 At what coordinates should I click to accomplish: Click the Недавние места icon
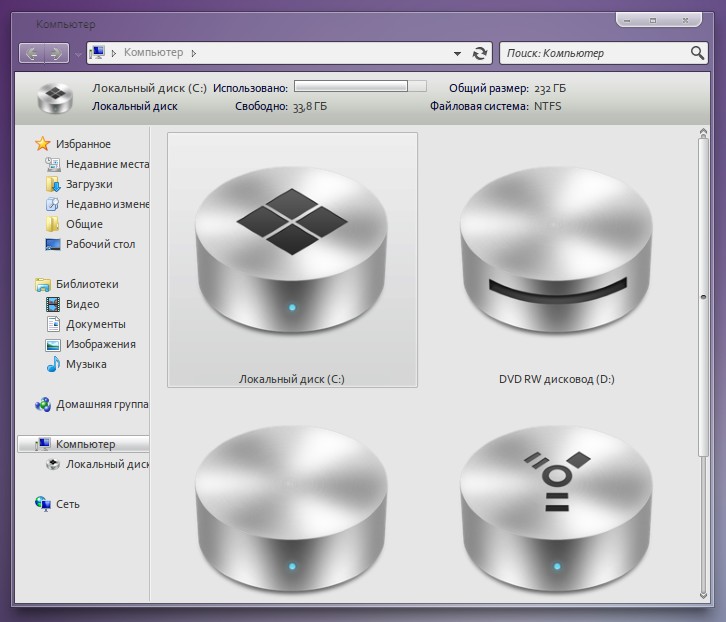[53, 164]
